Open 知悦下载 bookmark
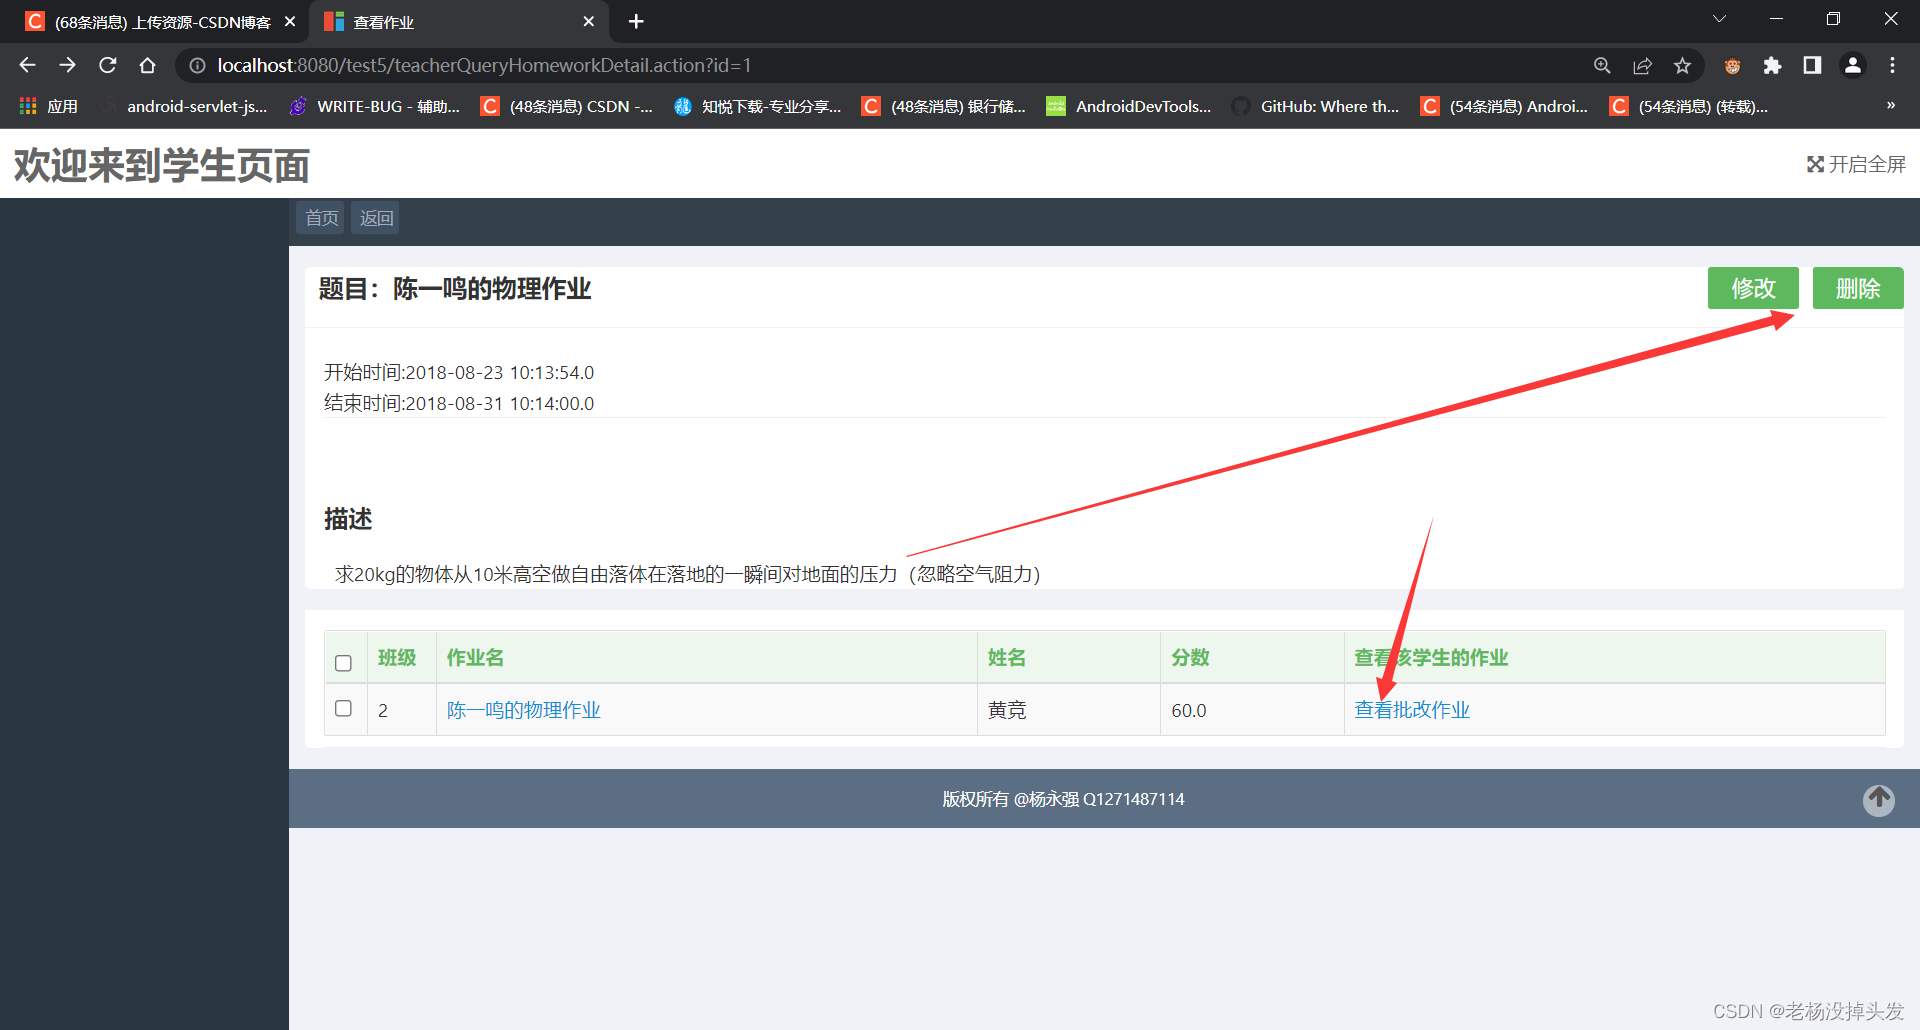The height and width of the screenshot is (1030, 1920). 757,106
